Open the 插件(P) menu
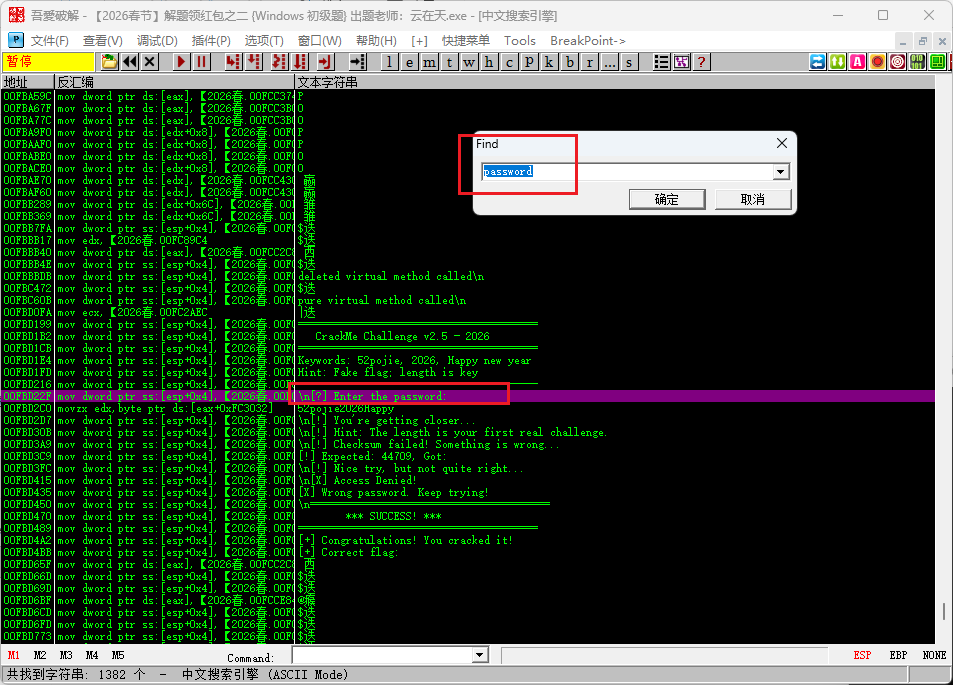 click(211, 41)
